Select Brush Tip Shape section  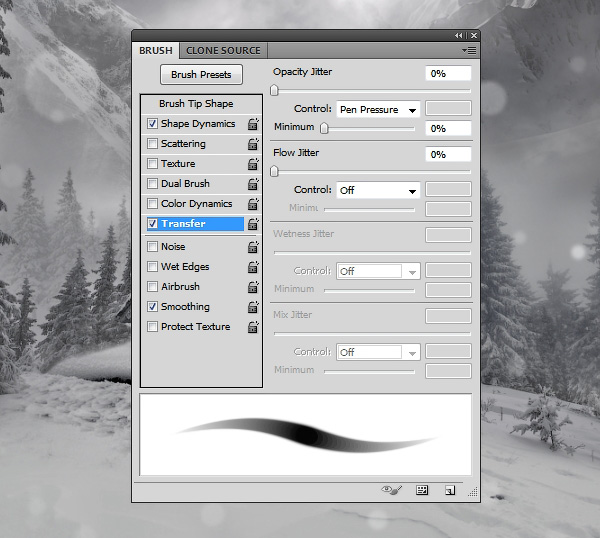click(x=196, y=104)
